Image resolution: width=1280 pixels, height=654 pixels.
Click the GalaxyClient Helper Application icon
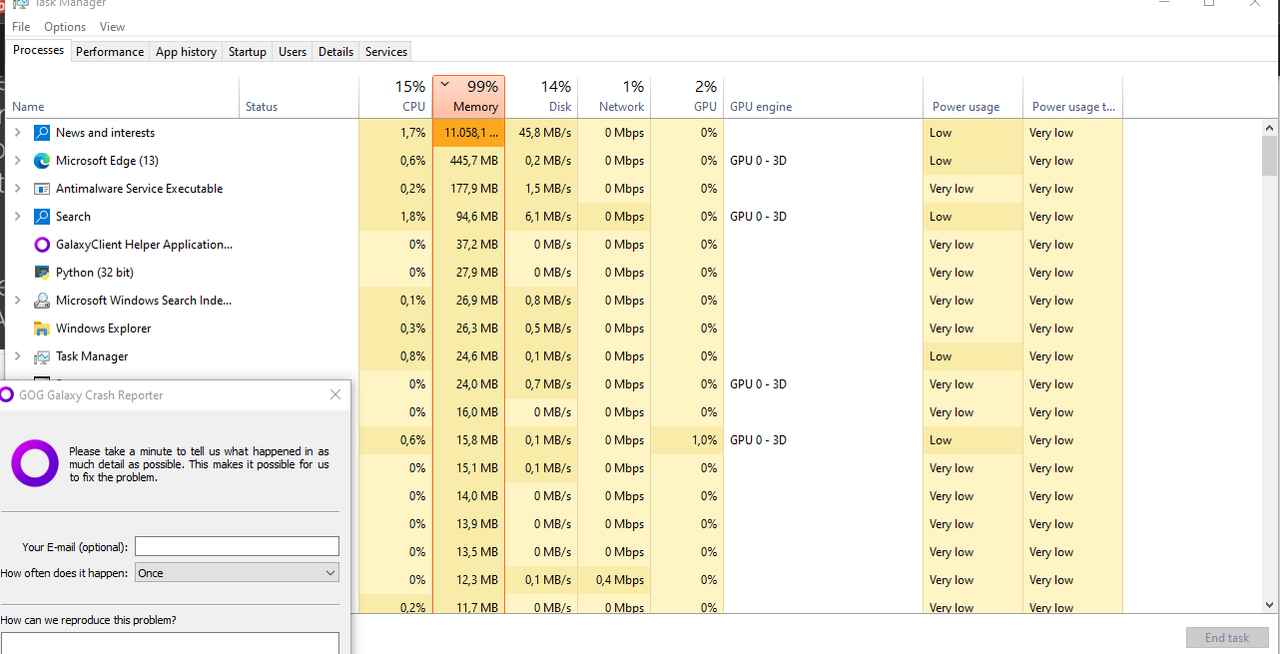click(42, 245)
